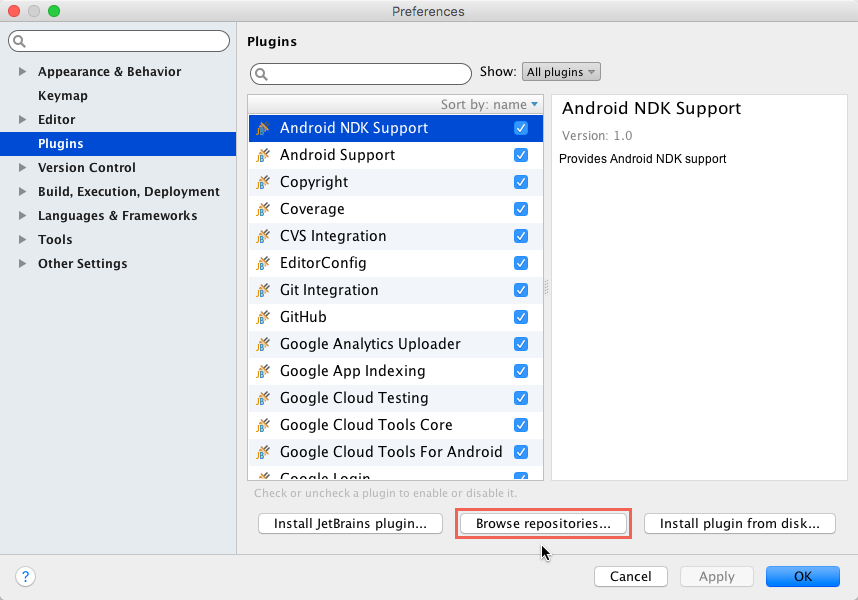Click the magnifier icon in plugin search
This screenshot has width=858, height=600.
262,74
